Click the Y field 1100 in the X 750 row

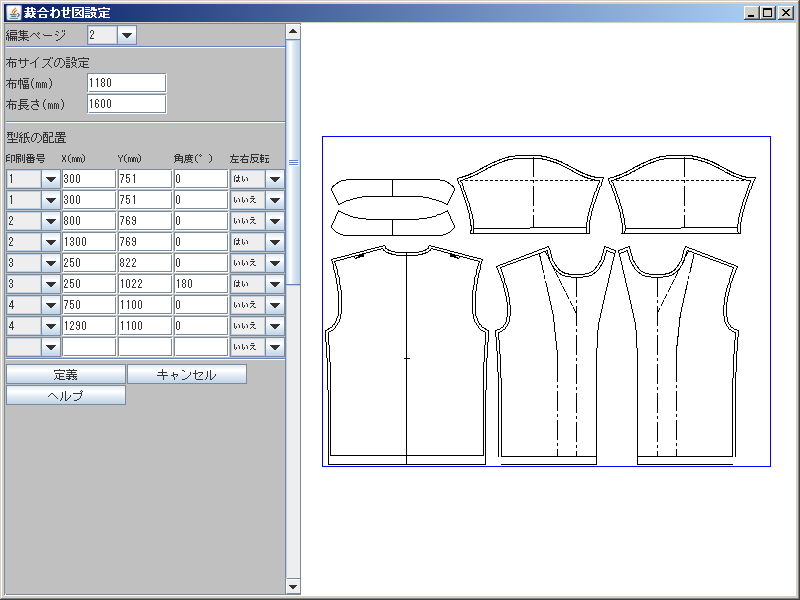coord(145,305)
